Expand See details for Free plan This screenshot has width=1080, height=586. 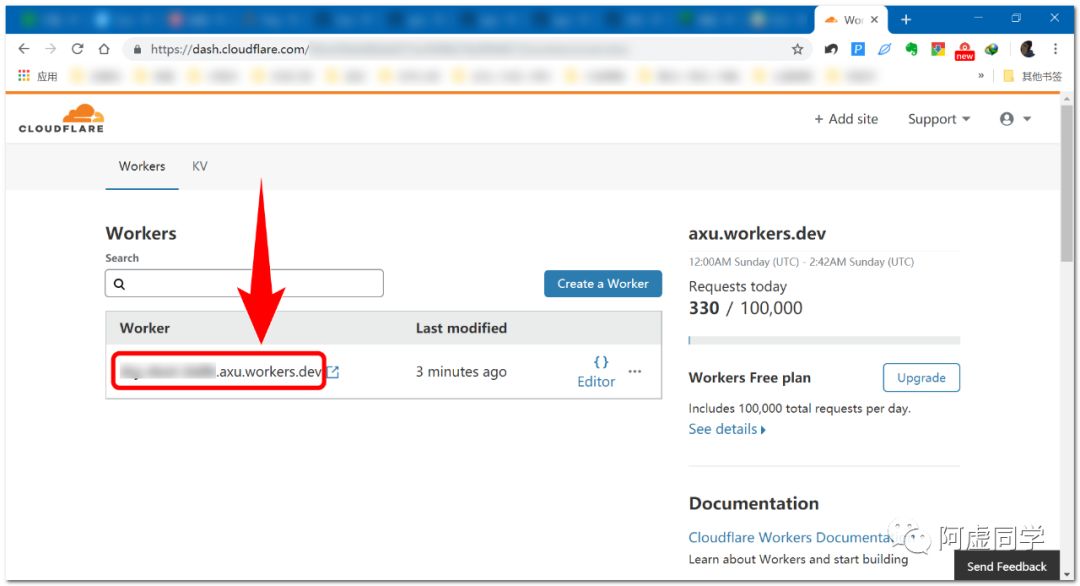[727, 429]
